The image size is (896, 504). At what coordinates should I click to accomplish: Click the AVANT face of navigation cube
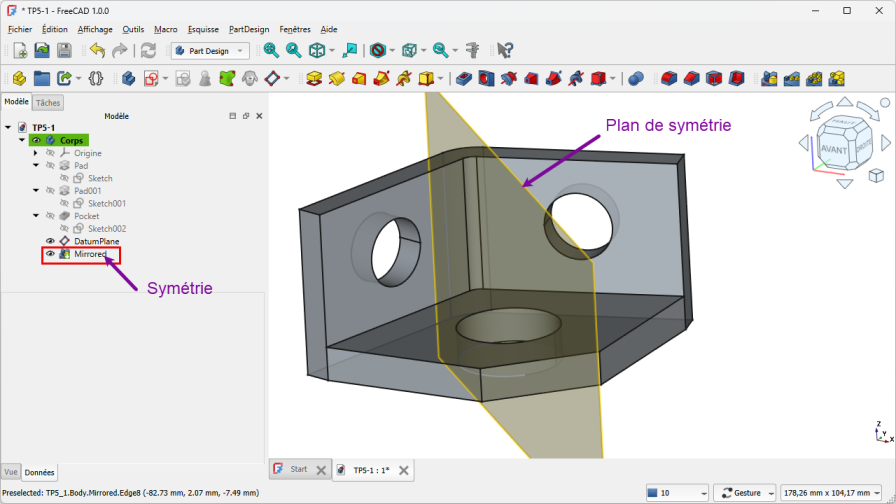(834, 148)
